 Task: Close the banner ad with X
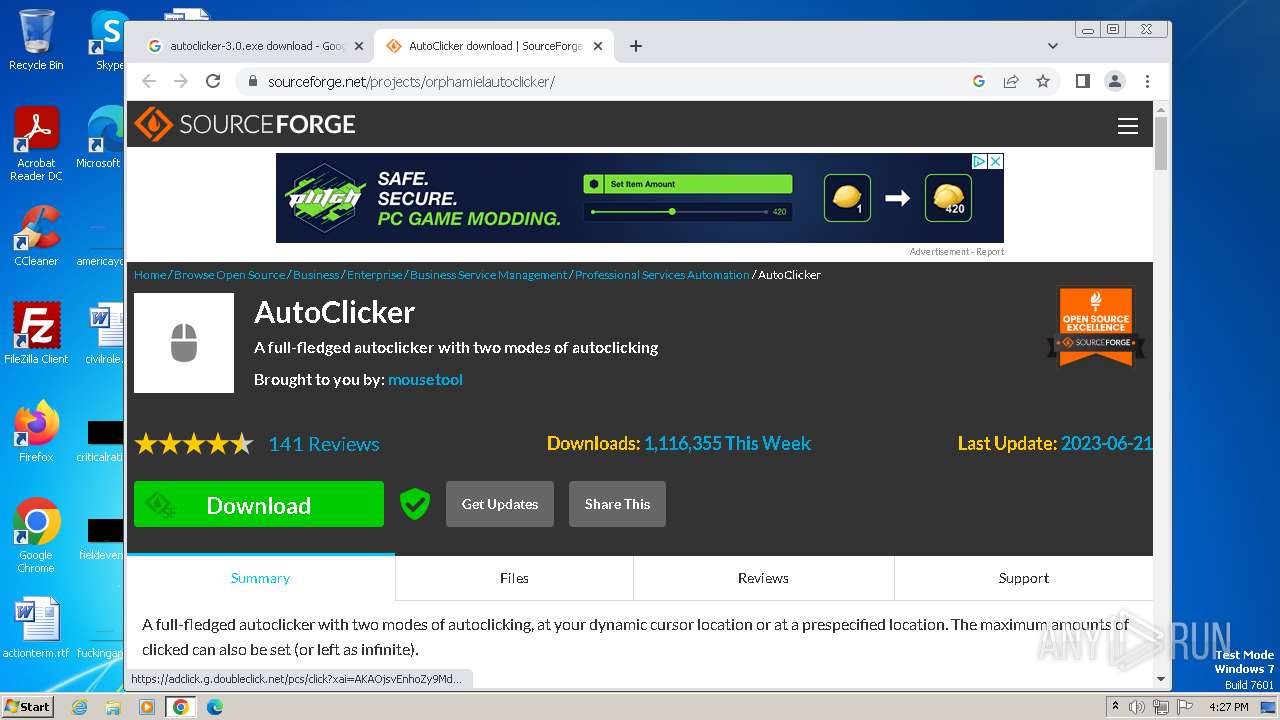pyautogui.click(x=996, y=161)
